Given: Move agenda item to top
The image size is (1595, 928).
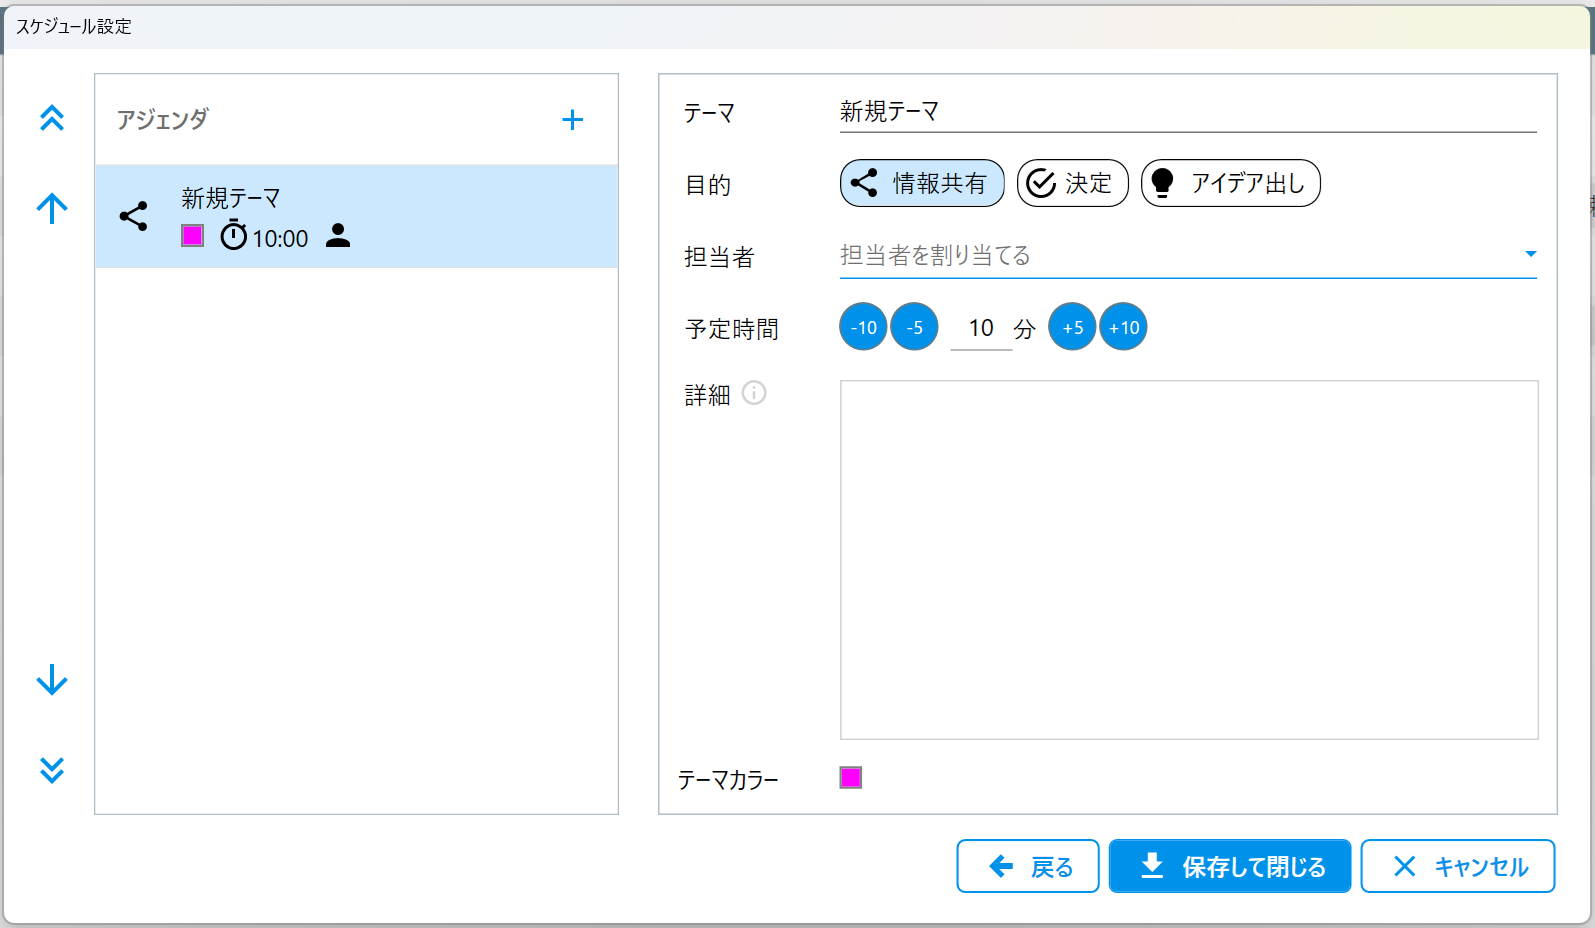Looking at the screenshot, I should click(52, 118).
